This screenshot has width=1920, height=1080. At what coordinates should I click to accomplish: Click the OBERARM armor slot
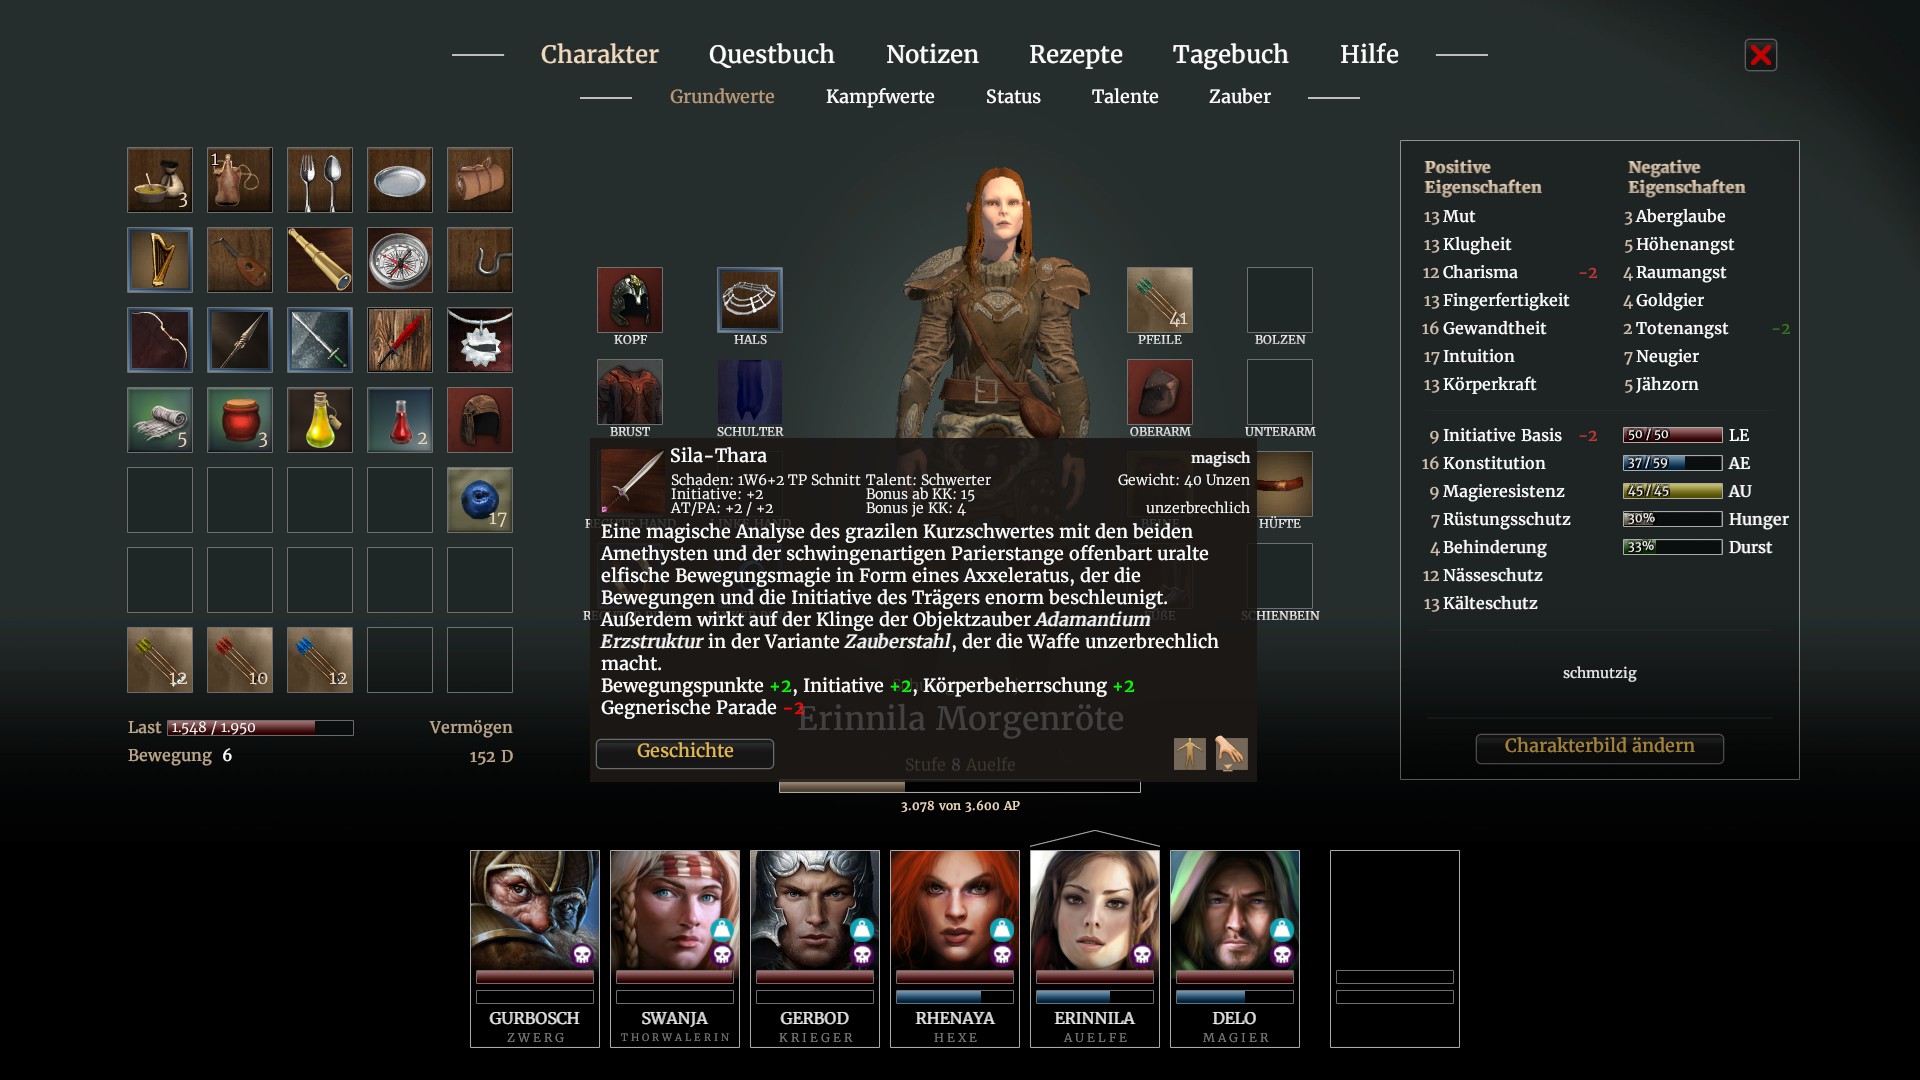coord(1160,392)
